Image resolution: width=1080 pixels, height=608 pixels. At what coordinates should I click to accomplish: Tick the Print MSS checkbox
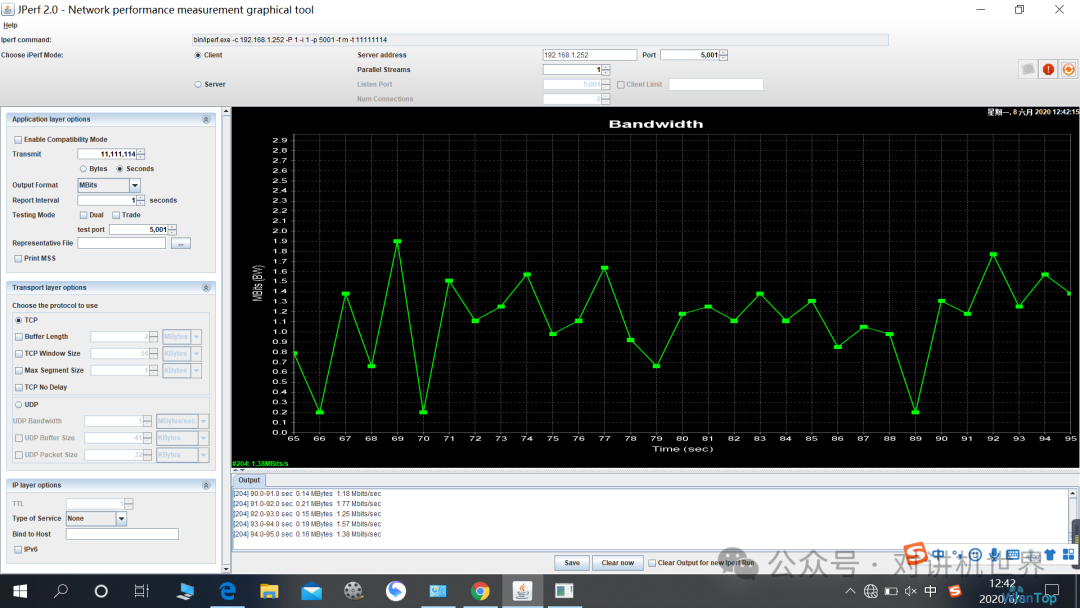18,259
